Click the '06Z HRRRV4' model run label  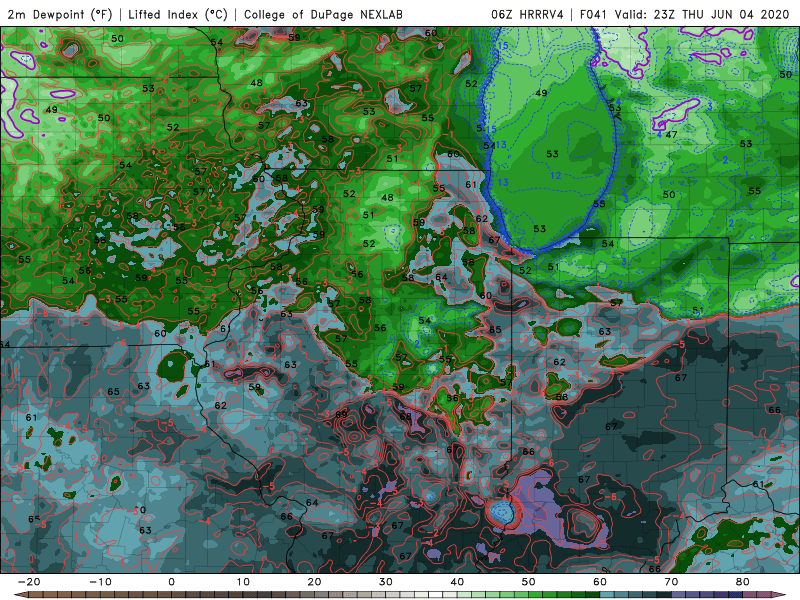[527, 14]
